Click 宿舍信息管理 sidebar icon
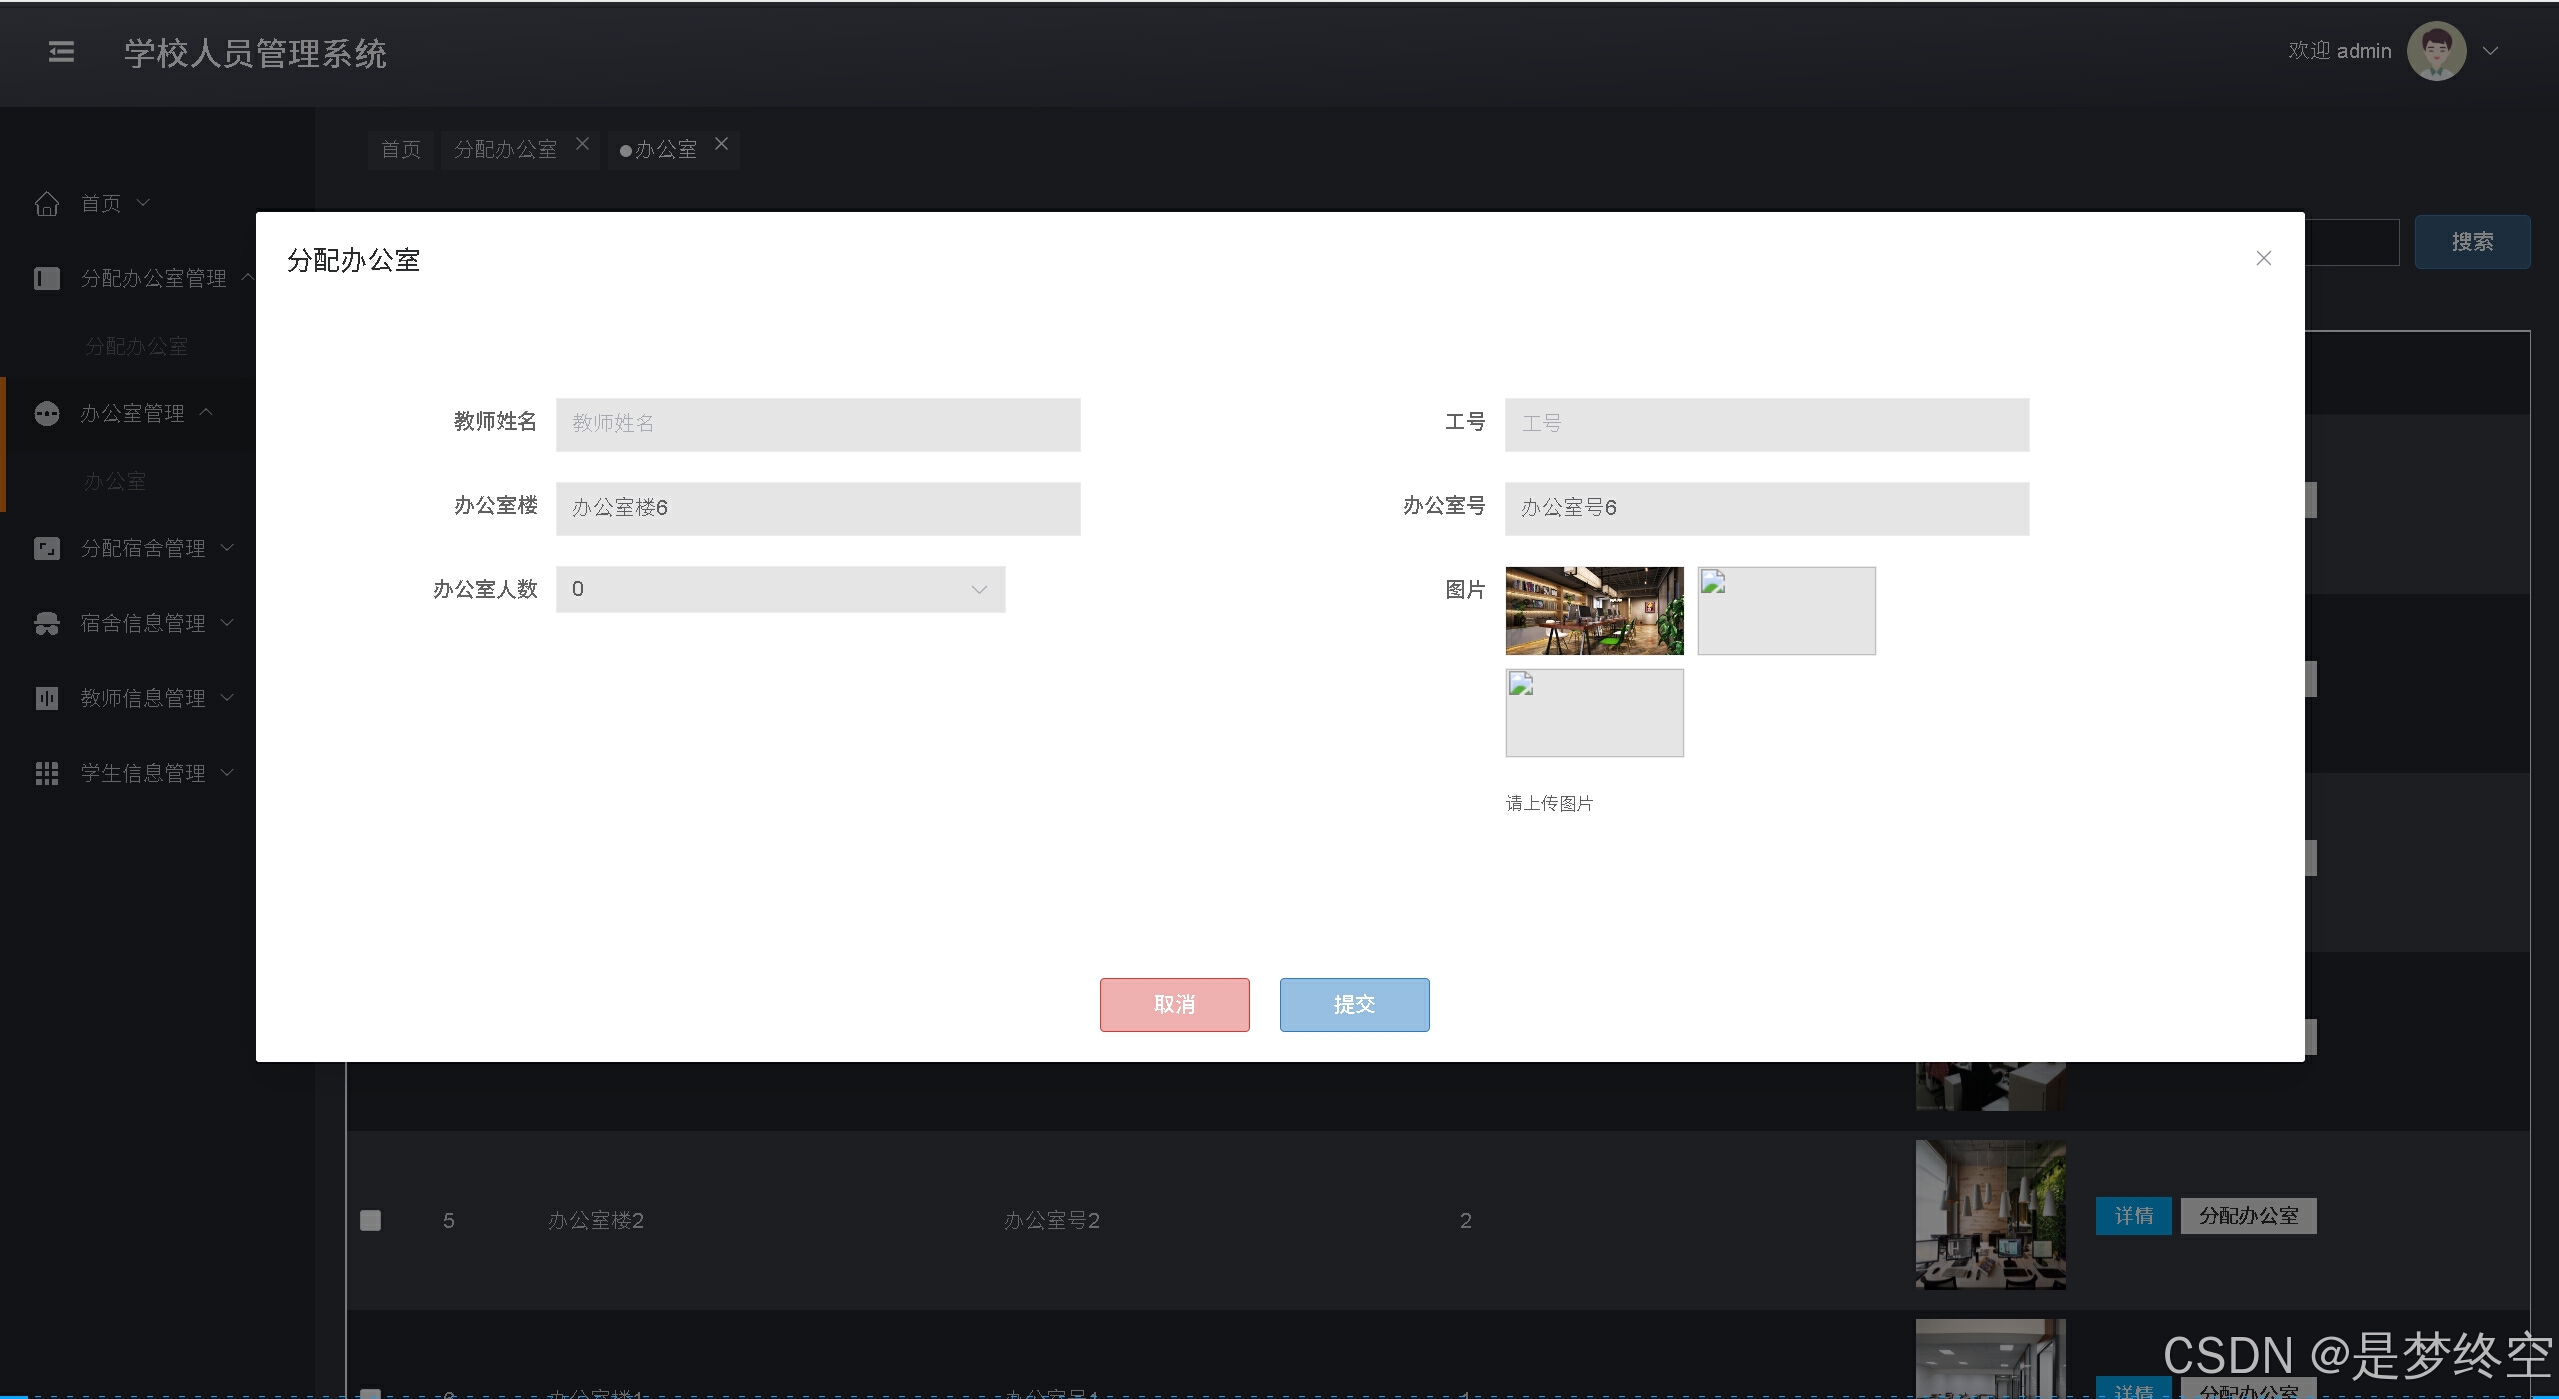The width and height of the screenshot is (2559, 1399). (47, 623)
